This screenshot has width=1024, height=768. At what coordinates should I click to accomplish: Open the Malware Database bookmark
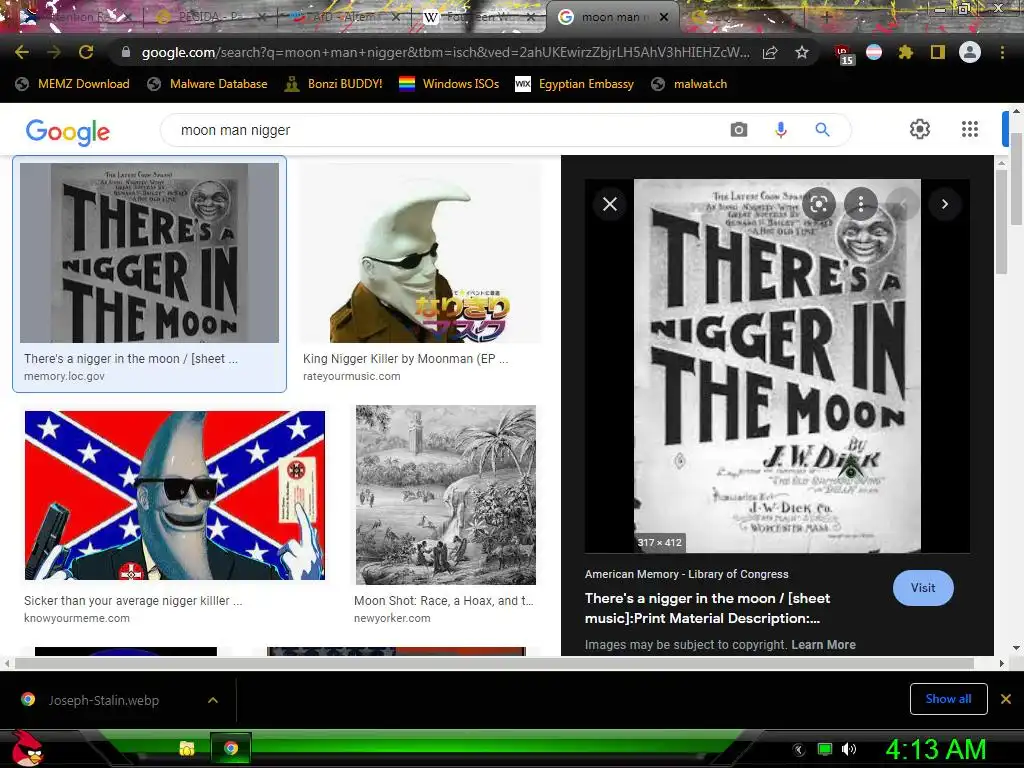pos(207,84)
